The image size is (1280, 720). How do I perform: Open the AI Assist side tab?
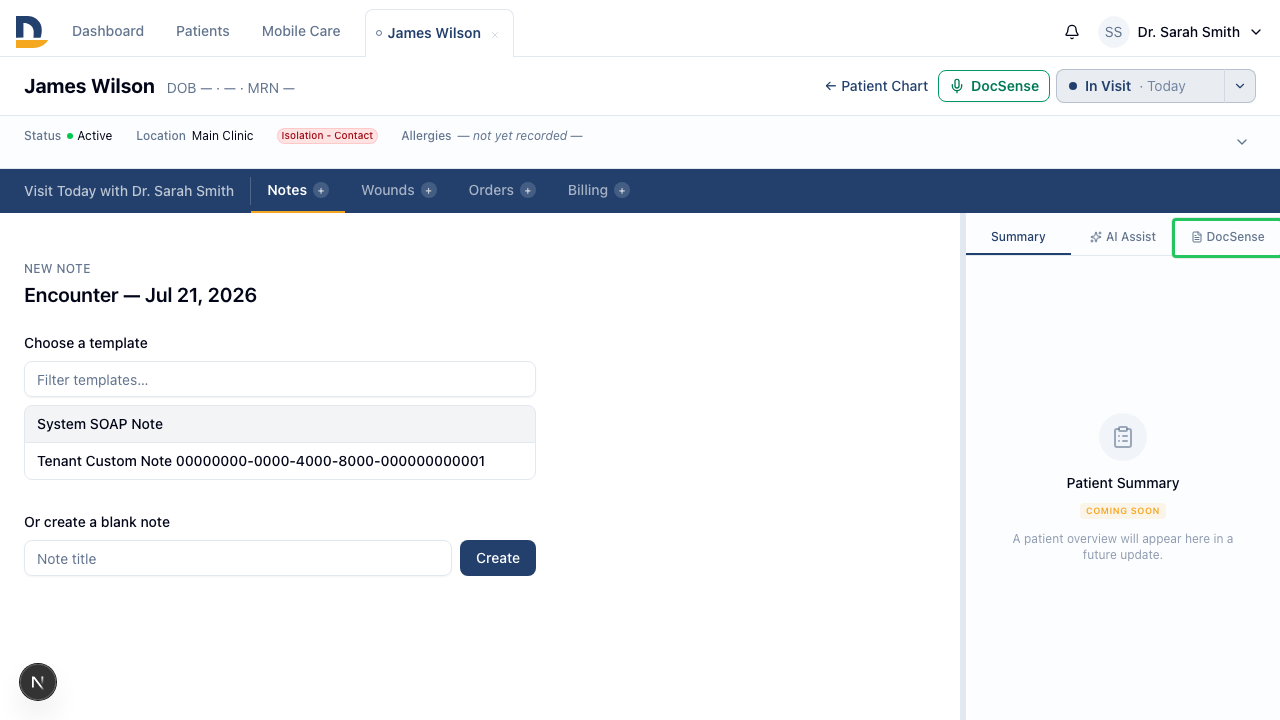(1123, 237)
